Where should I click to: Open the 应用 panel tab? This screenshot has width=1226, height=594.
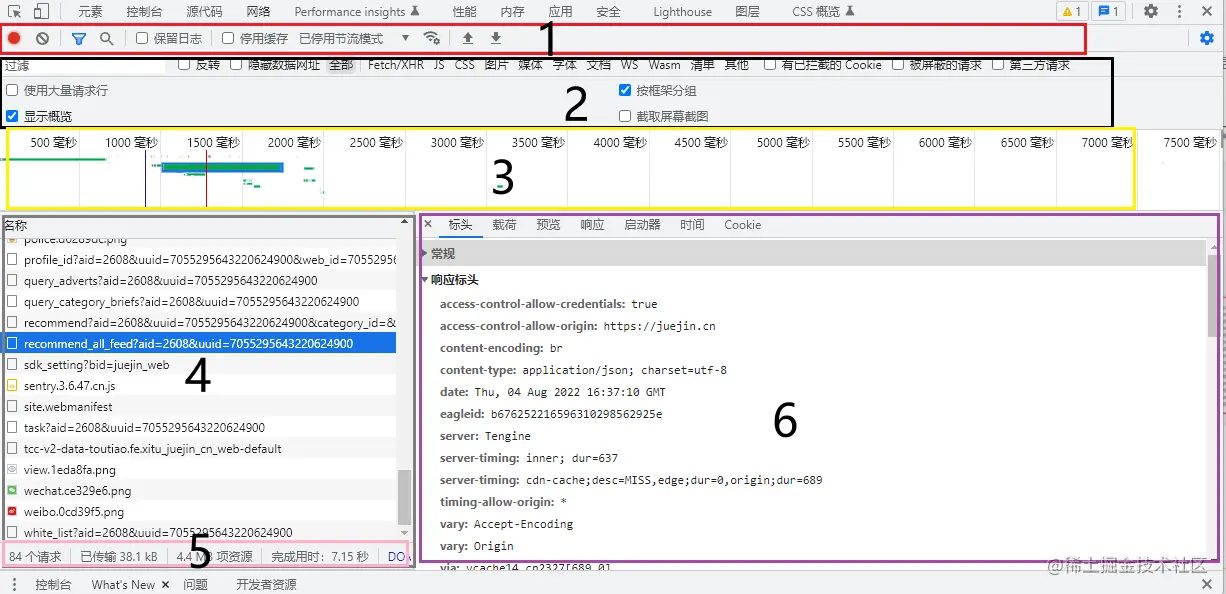pos(561,12)
